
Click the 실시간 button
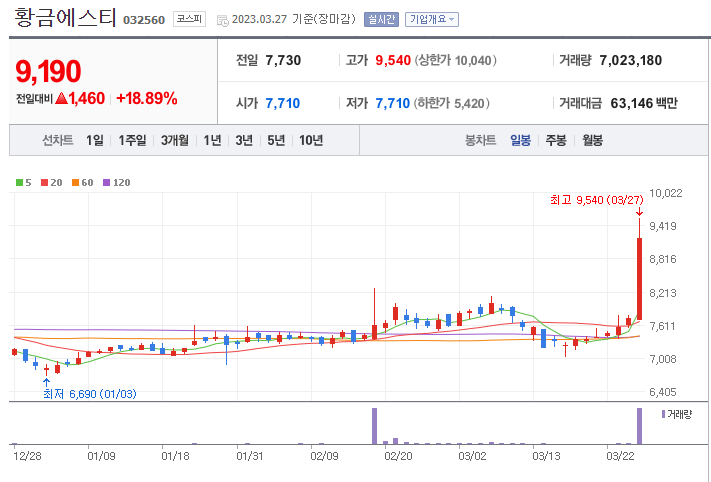(381, 19)
